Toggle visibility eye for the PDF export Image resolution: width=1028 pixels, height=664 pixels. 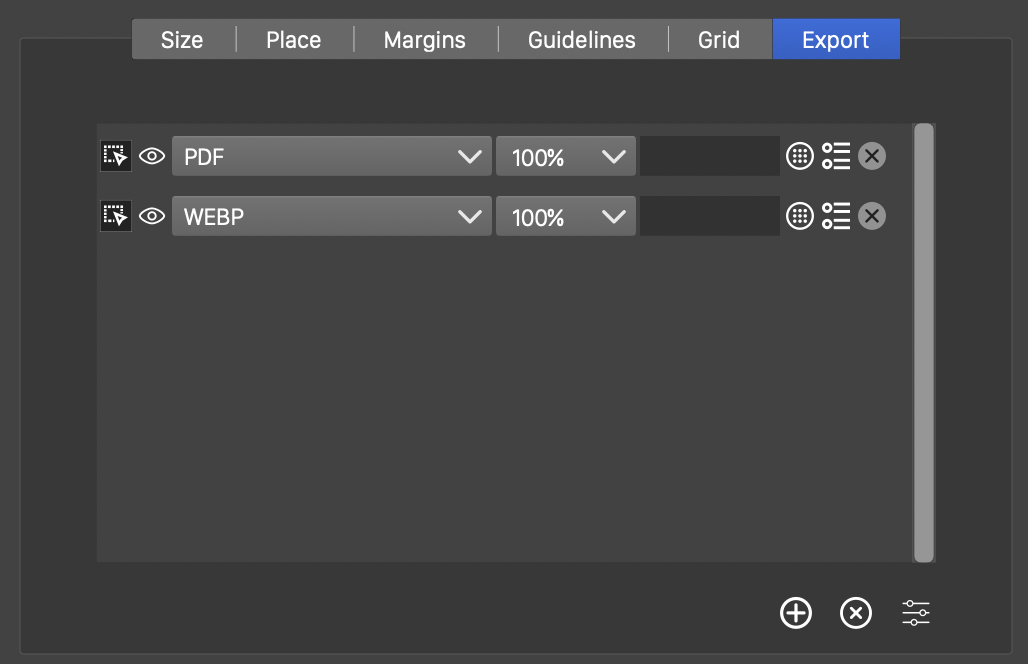[x=152, y=156]
